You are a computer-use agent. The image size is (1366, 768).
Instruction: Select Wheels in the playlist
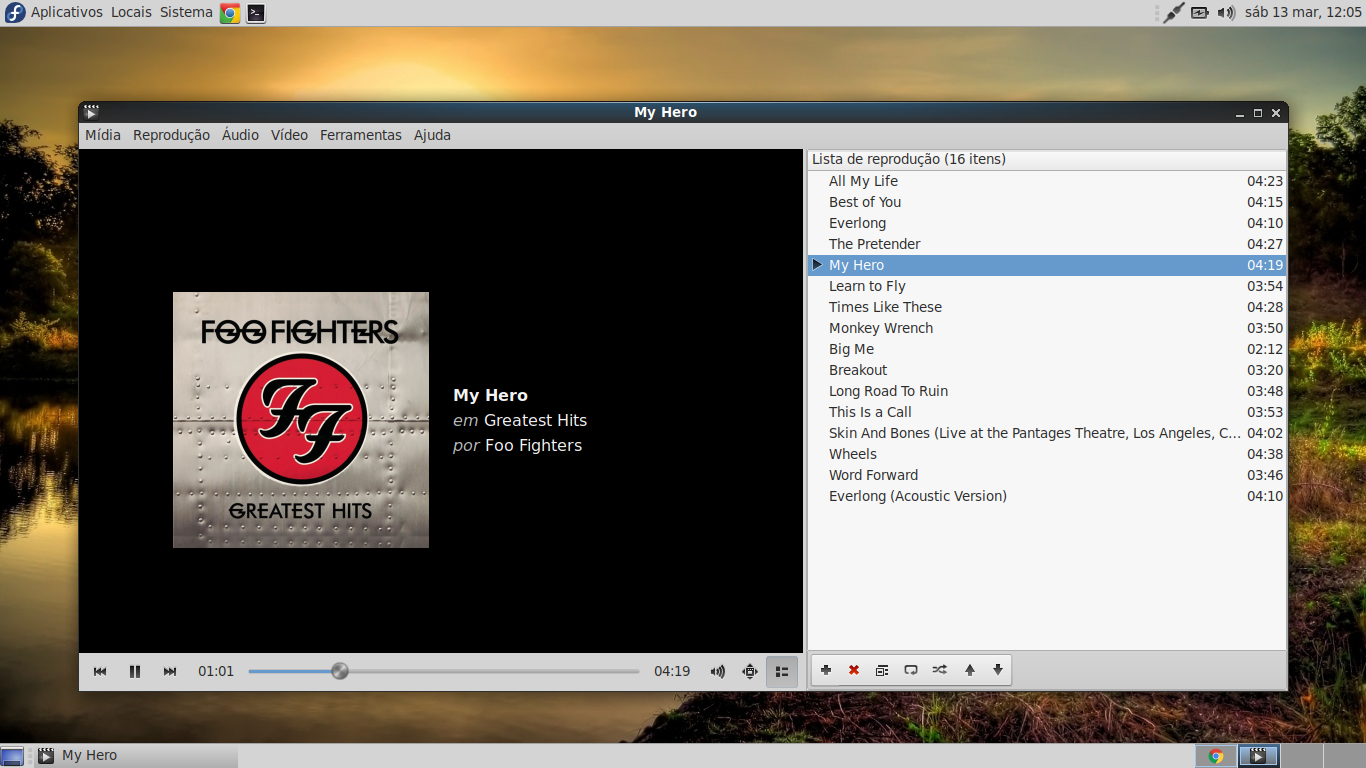point(1047,454)
